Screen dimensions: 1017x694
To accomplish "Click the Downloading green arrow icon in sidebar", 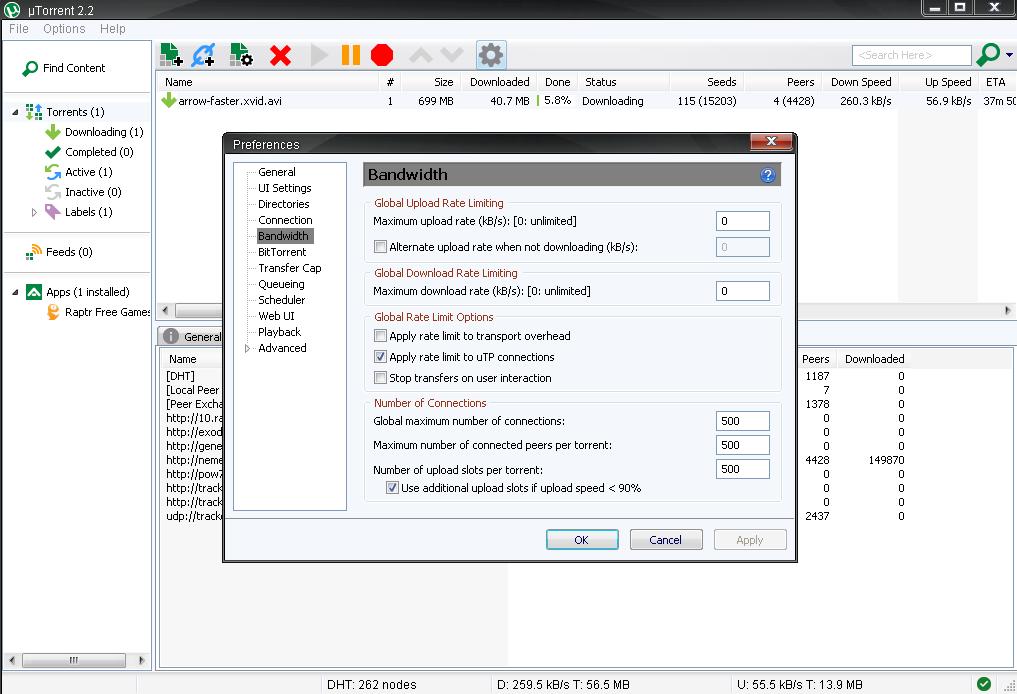I will 53,132.
